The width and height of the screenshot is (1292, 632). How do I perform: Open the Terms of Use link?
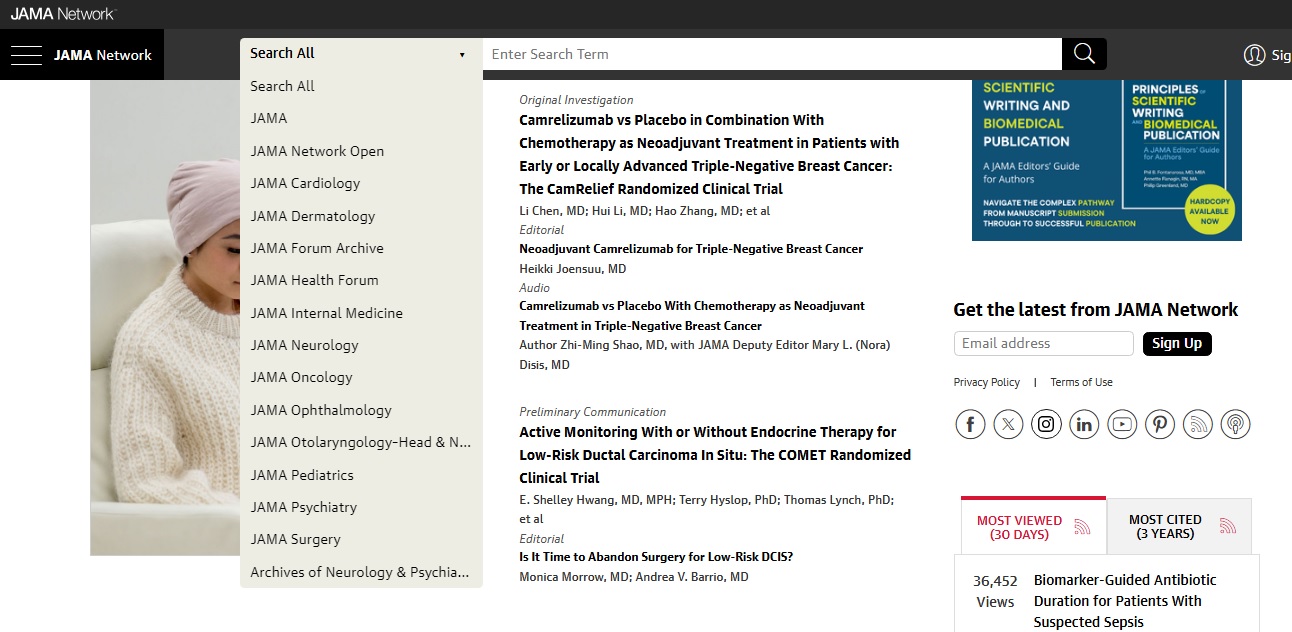click(x=1081, y=382)
